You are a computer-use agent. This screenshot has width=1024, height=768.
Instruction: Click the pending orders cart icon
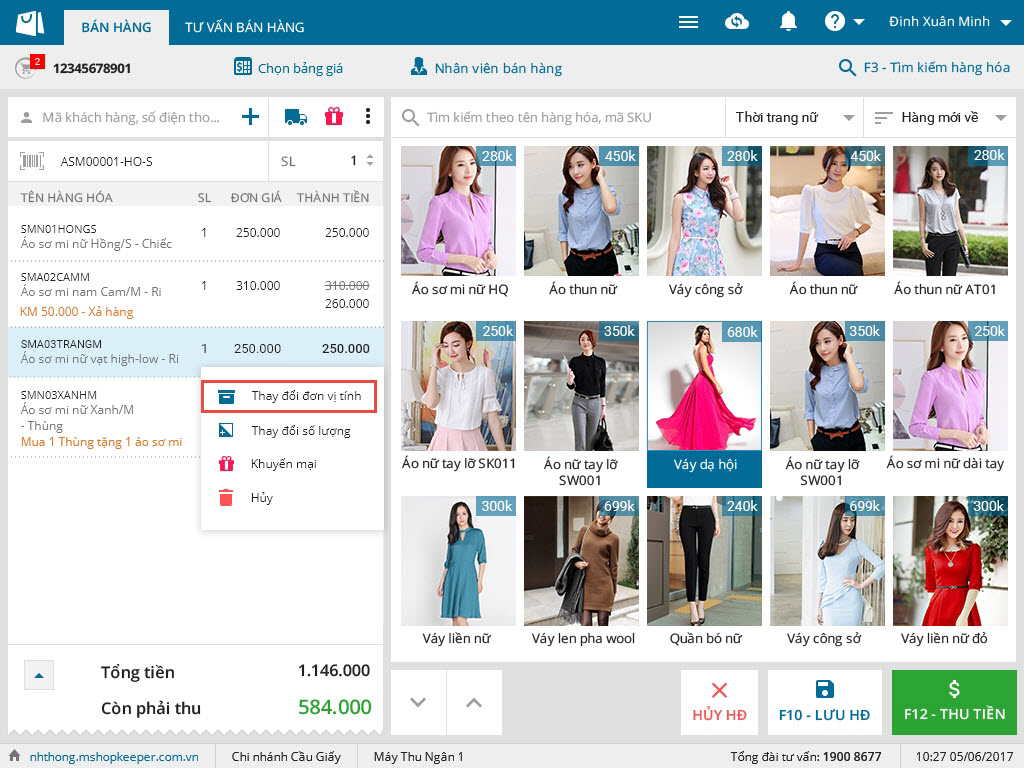[x=26, y=68]
